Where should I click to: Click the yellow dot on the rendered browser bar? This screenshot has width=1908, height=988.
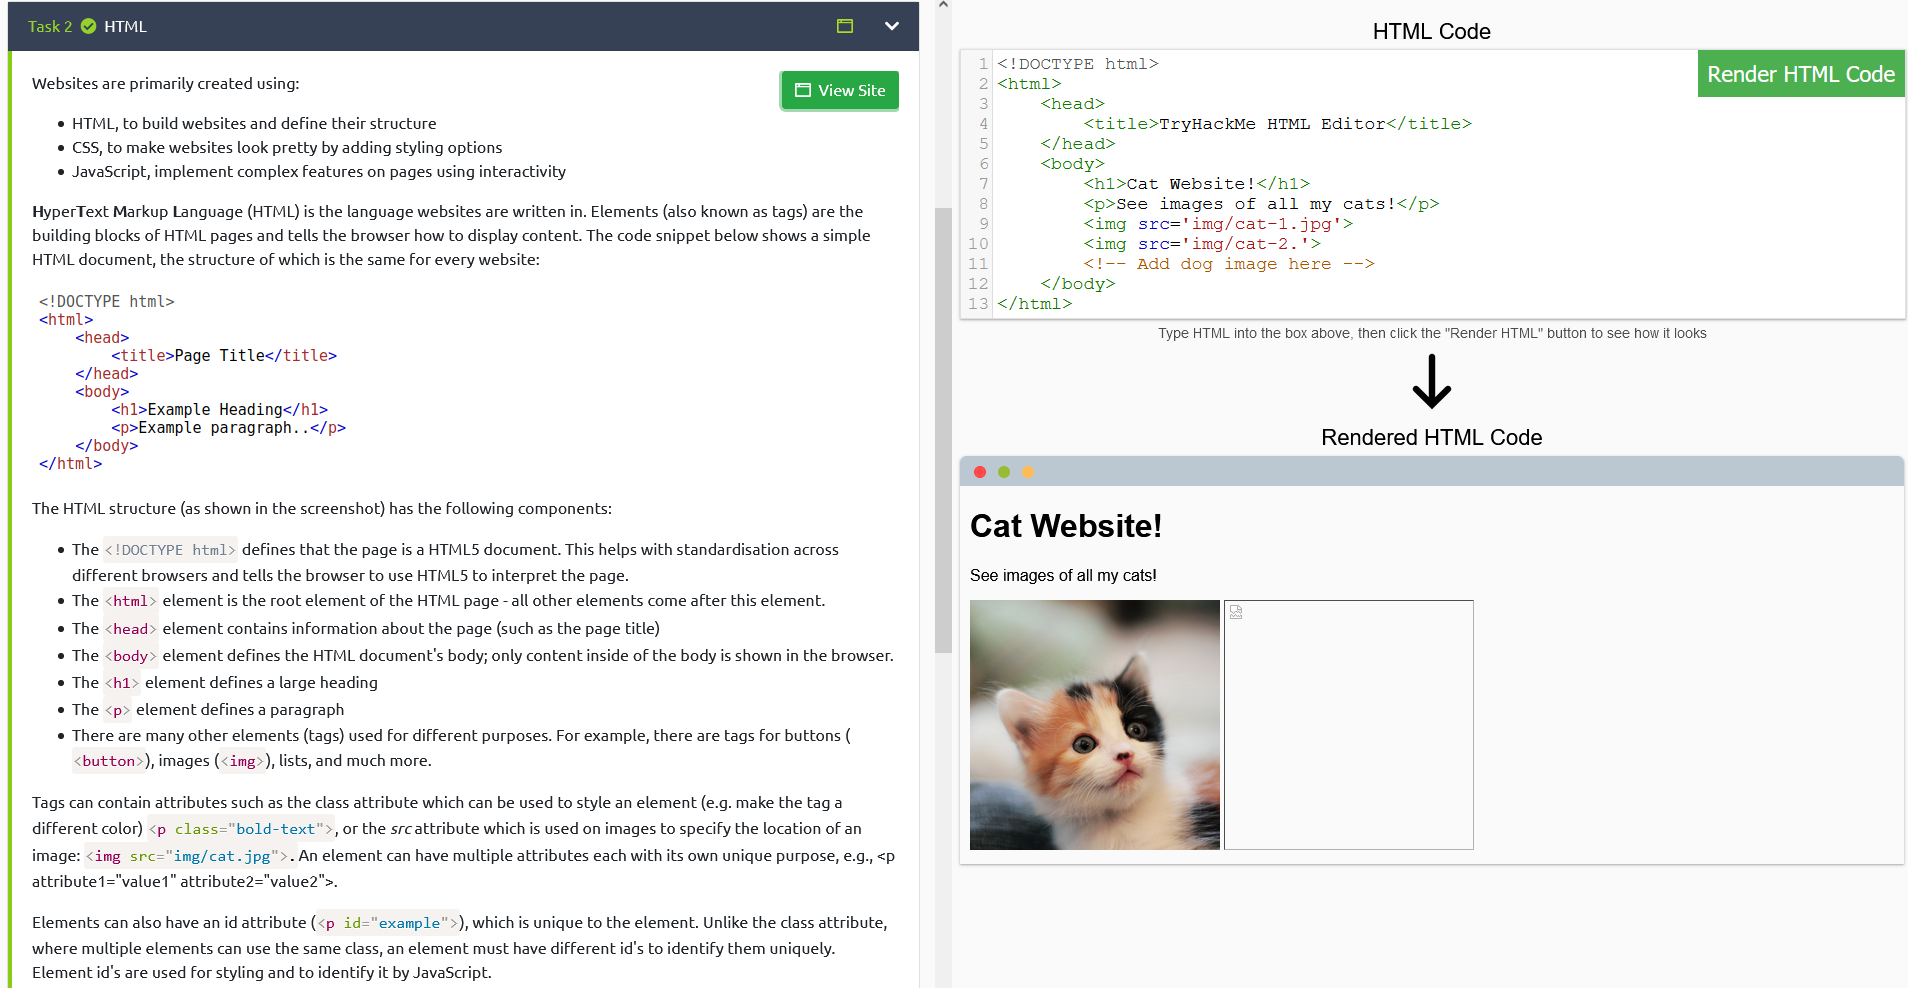(1028, 471)
